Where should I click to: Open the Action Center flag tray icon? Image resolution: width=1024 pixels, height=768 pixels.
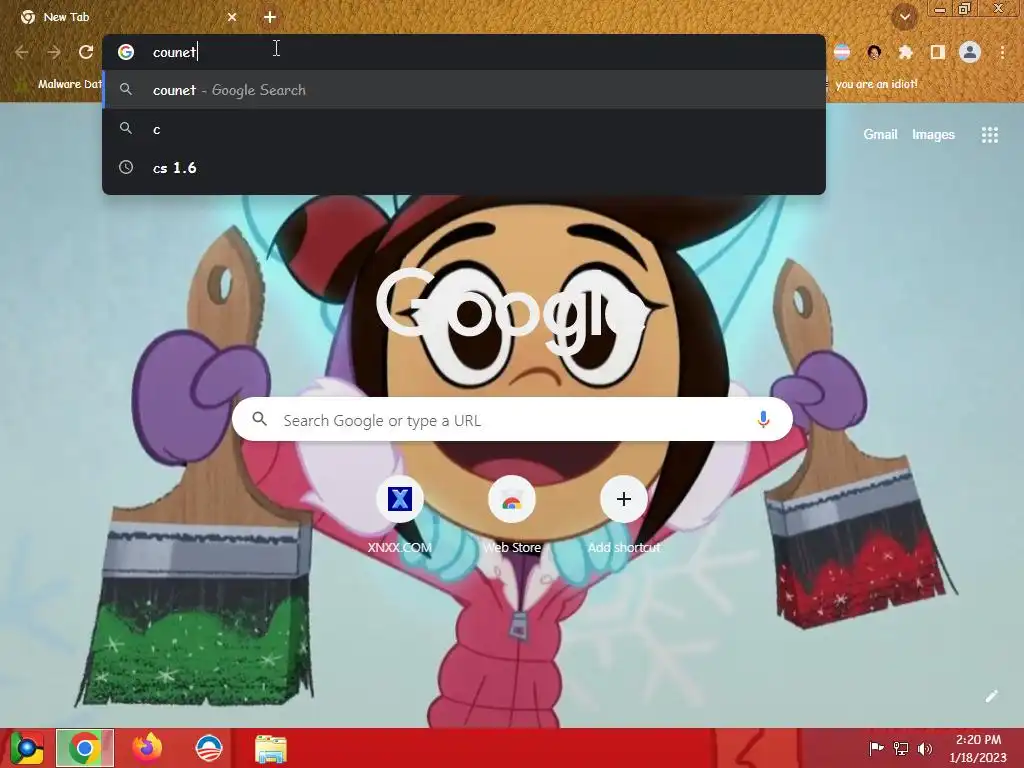876,748
